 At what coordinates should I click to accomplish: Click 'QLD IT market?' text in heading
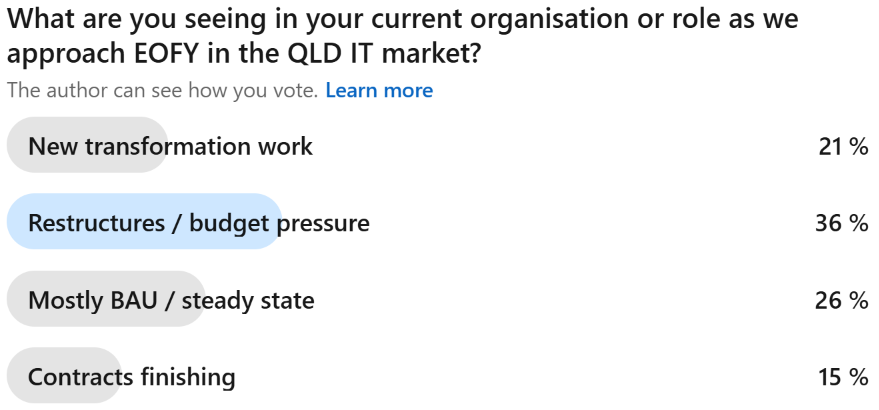tap(384, 54)
